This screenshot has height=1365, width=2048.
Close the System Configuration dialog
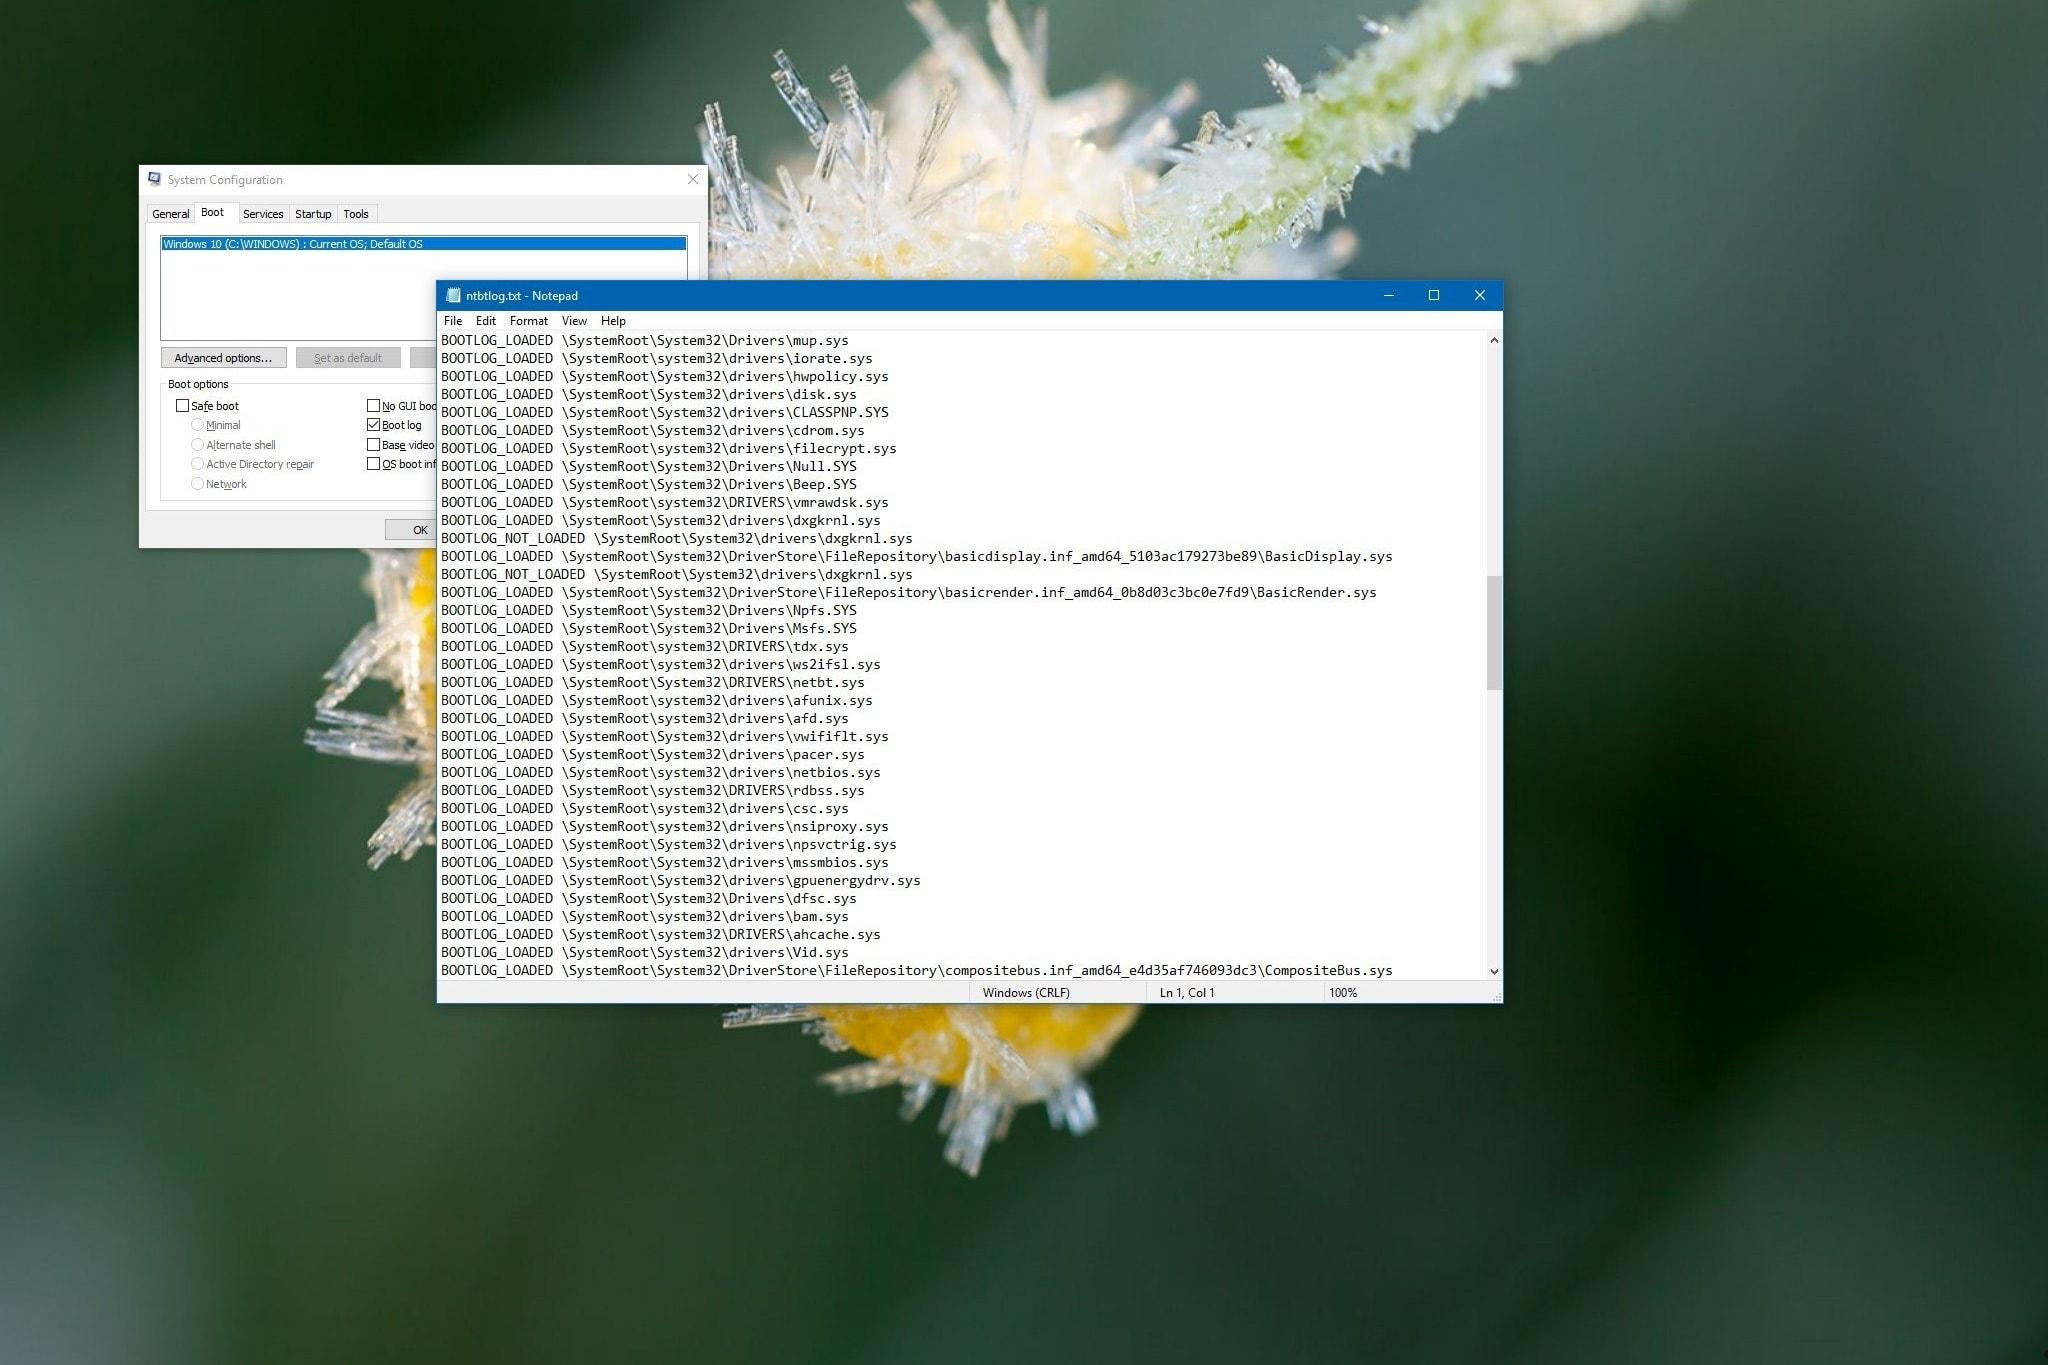pos(693,179)
